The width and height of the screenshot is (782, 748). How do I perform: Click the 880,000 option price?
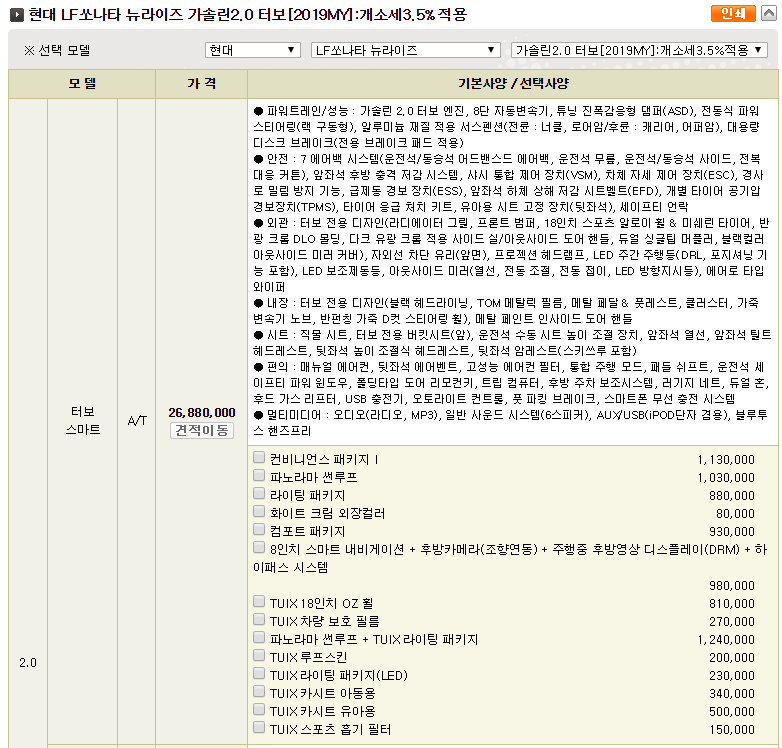pos(732,496)
